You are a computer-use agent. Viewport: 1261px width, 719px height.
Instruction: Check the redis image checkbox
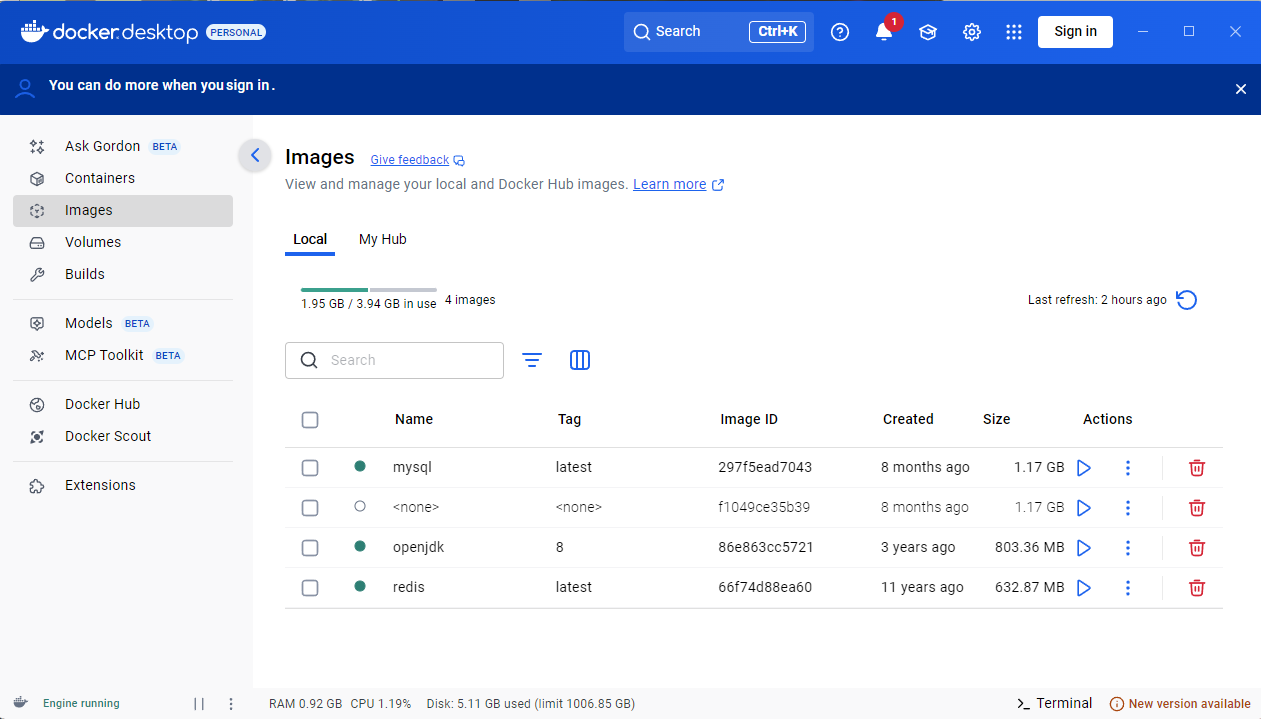tap(310, 588)
